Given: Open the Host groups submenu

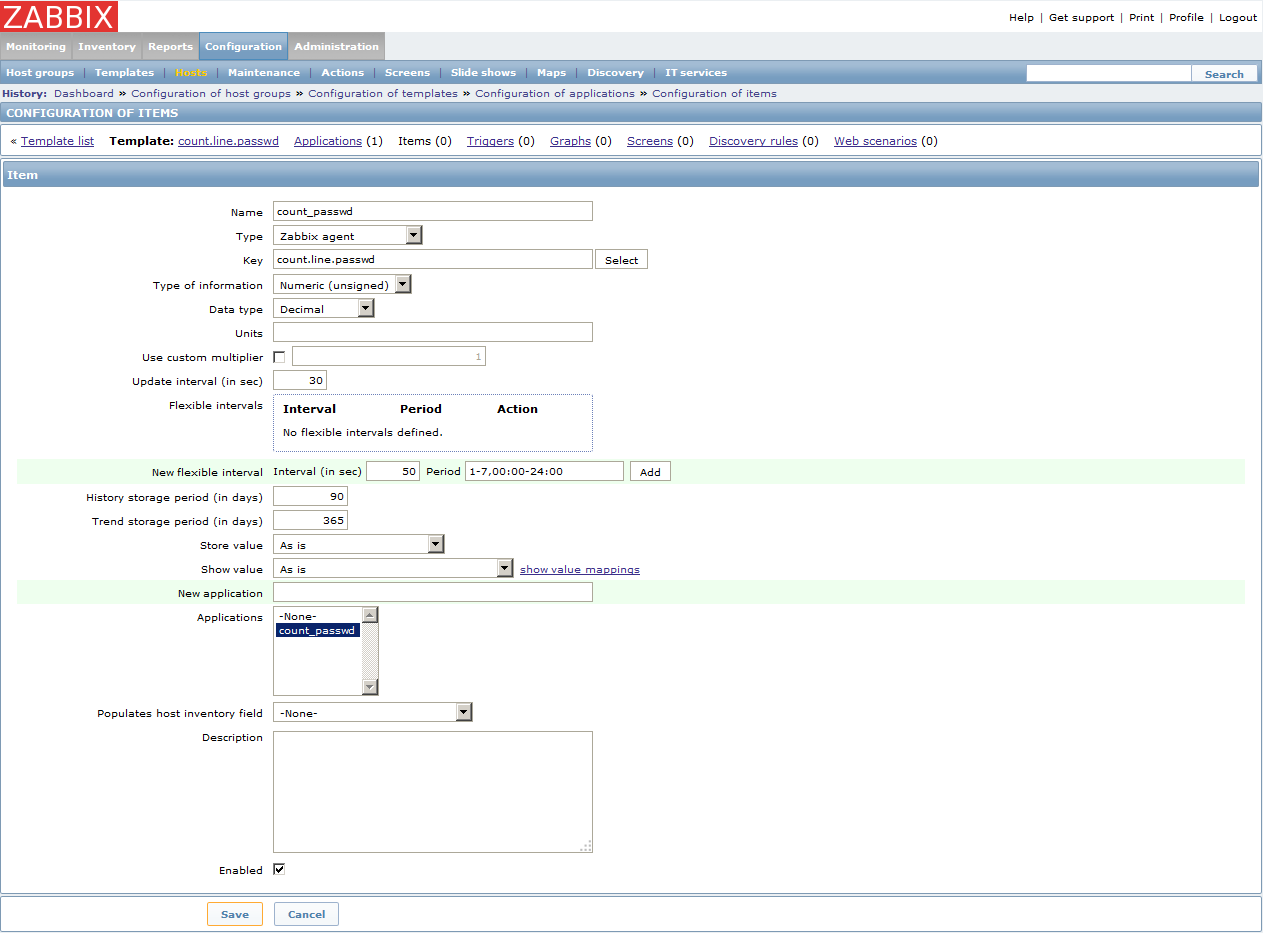Looking at the screenshot, I should pyautogui.click(x=40, y=72).
